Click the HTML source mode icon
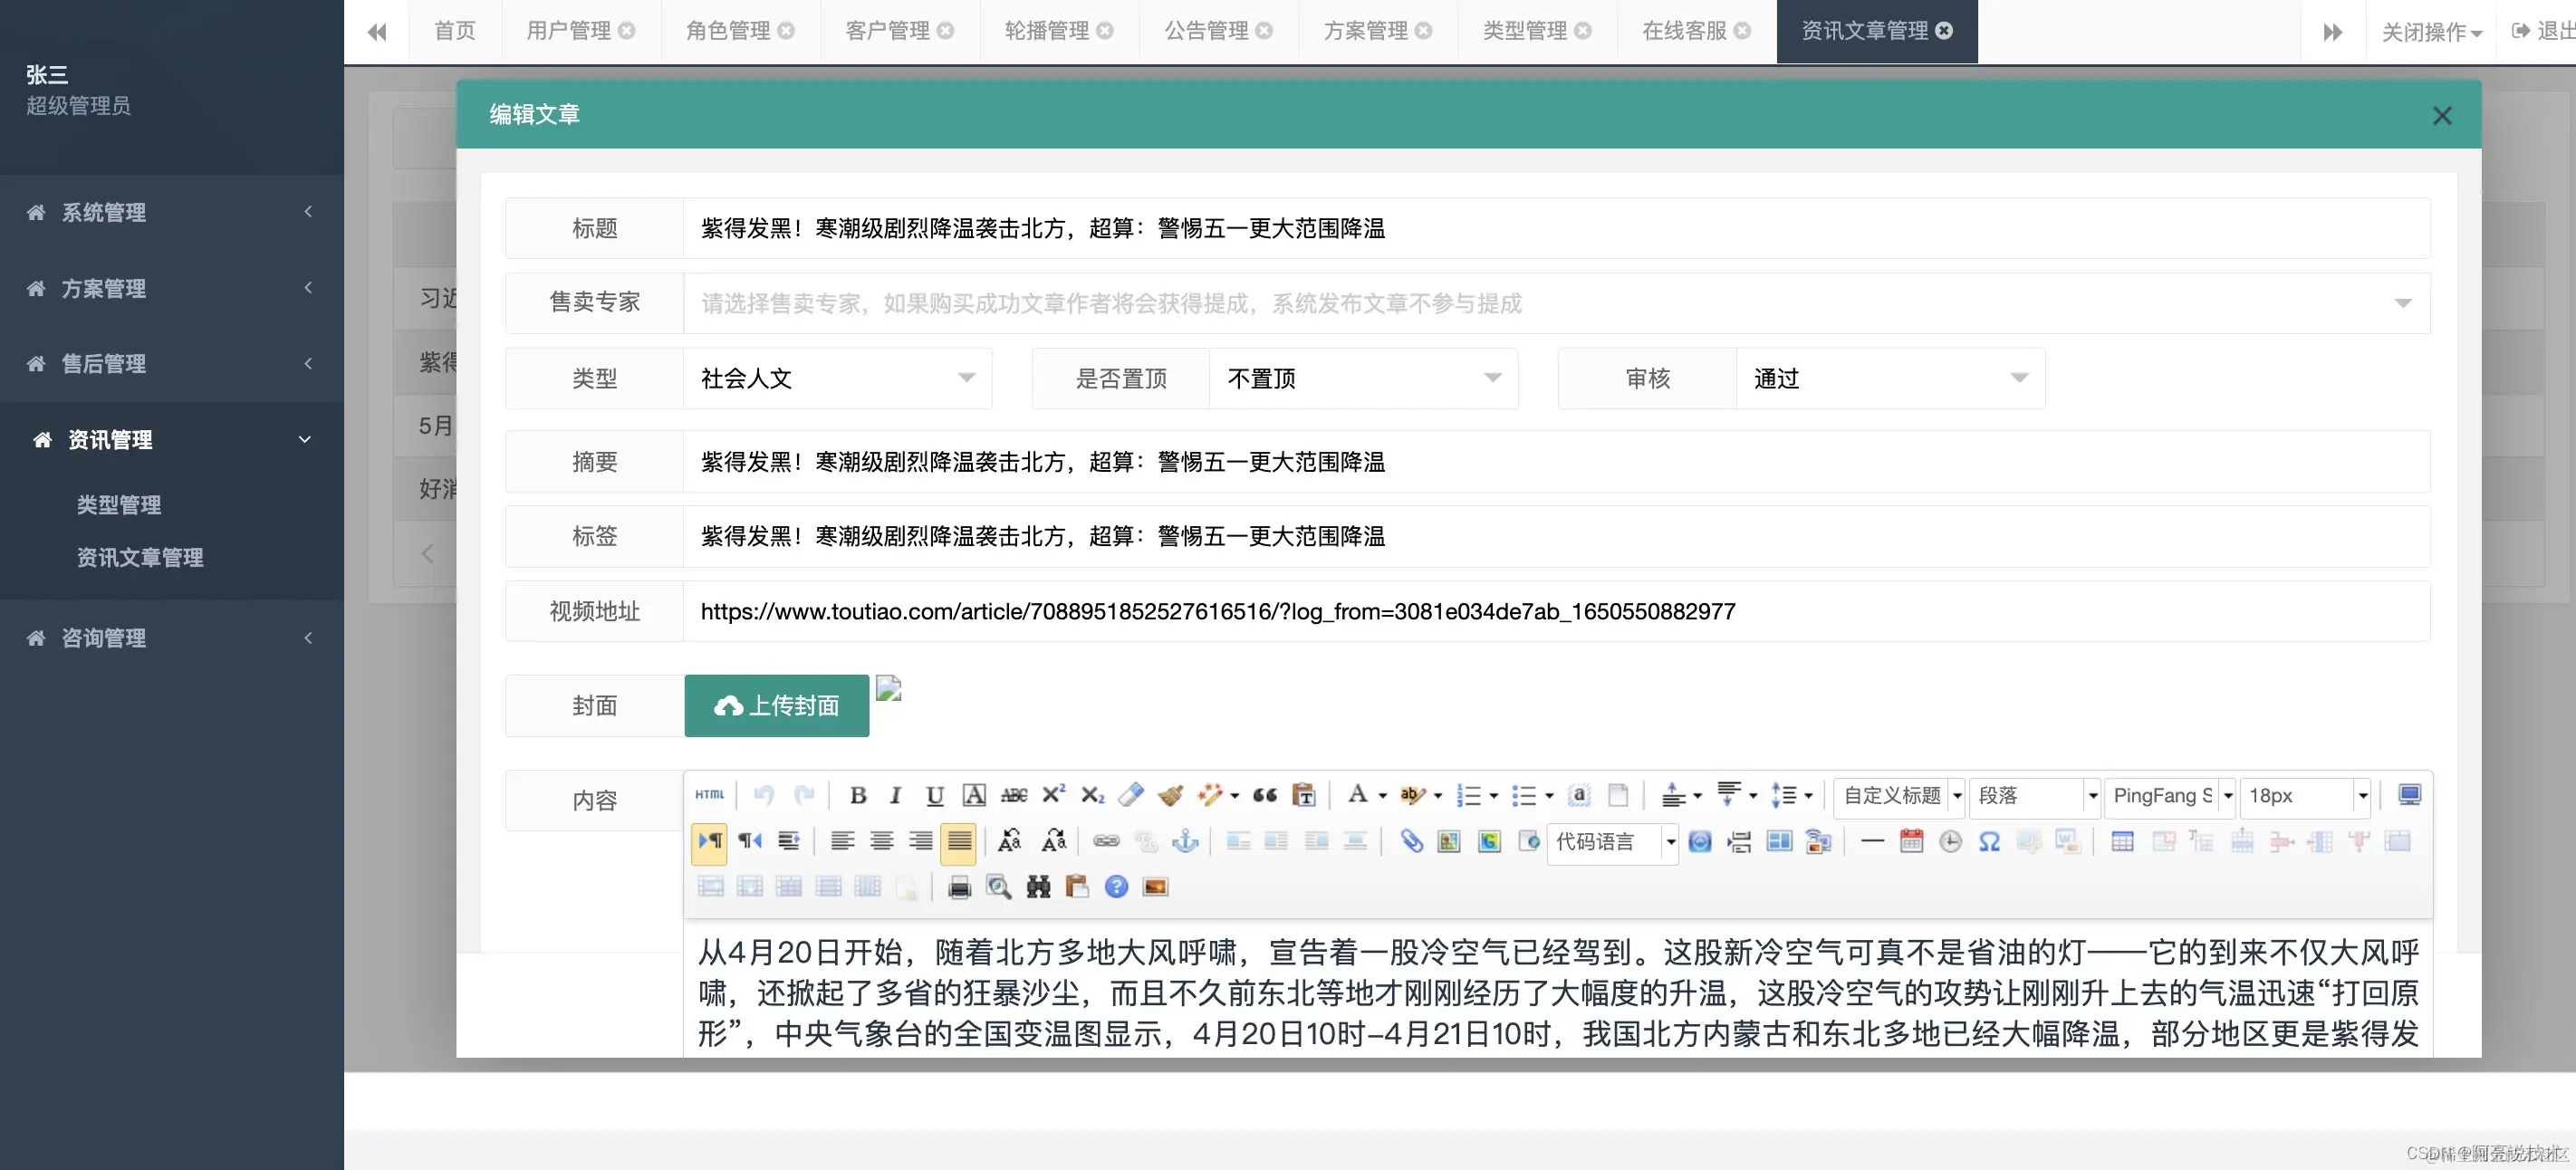Viewport: 2576px width, 1170px height. pyautogui.click(x=710, y=795)
